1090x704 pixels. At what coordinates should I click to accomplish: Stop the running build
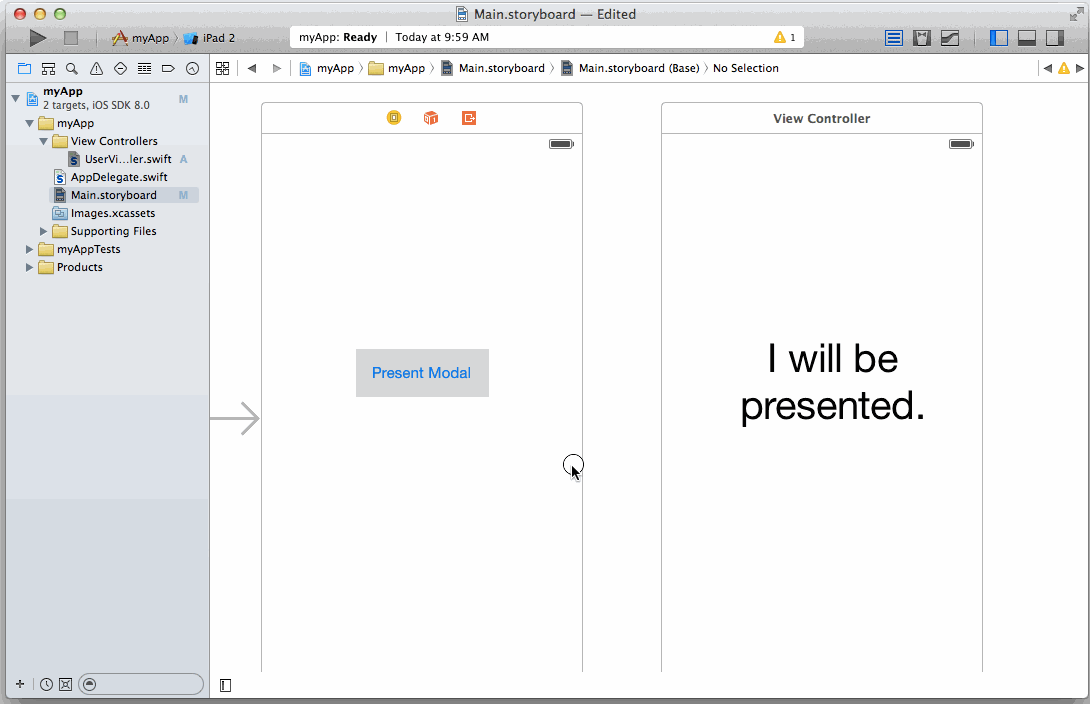[71, 38]
